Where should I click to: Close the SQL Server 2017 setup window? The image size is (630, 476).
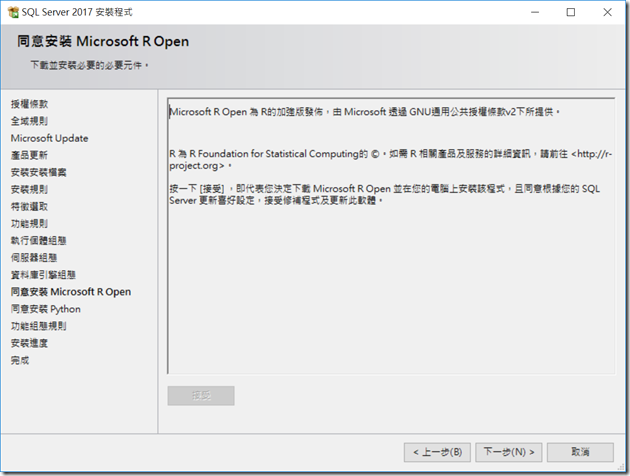point(608,12)
